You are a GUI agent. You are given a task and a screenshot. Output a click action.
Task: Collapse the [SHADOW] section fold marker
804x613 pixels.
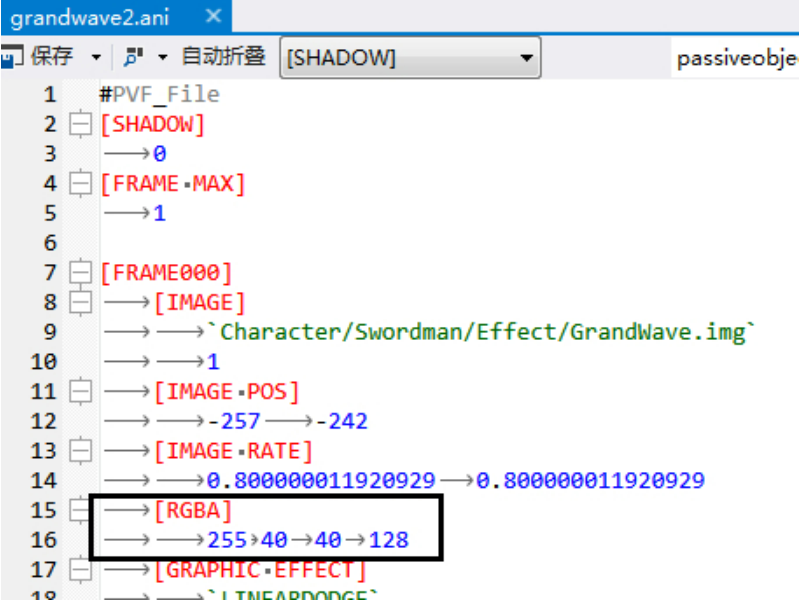click(79, 125)
